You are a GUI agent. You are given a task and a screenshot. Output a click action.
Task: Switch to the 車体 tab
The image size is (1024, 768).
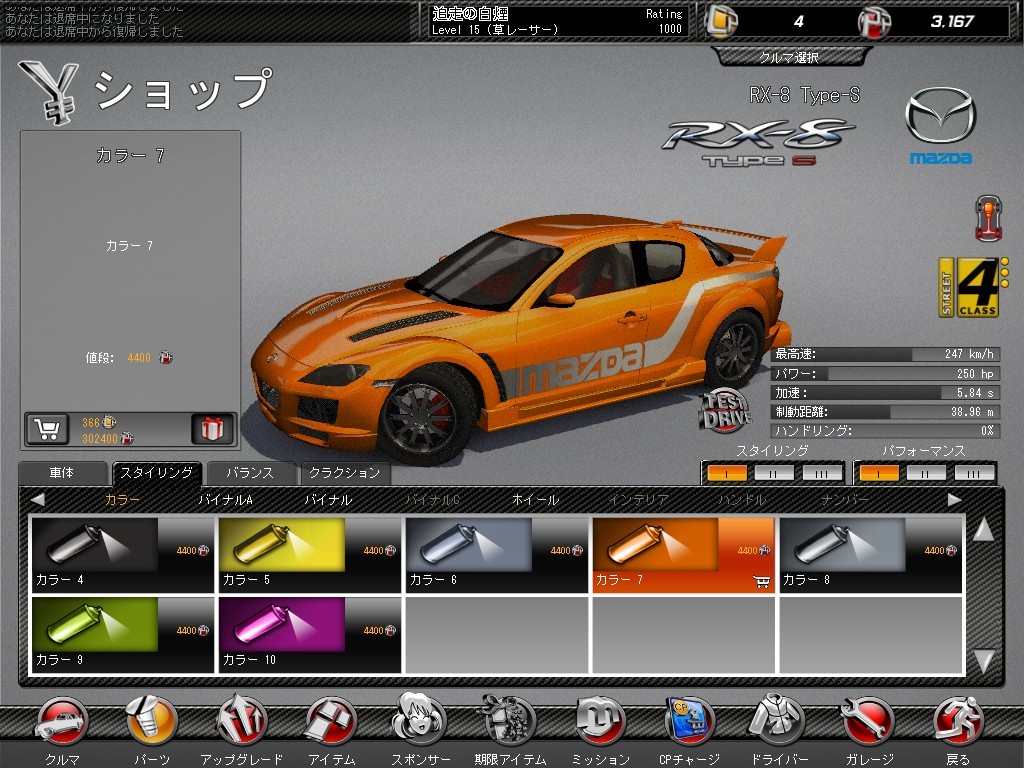click(62, 473)
